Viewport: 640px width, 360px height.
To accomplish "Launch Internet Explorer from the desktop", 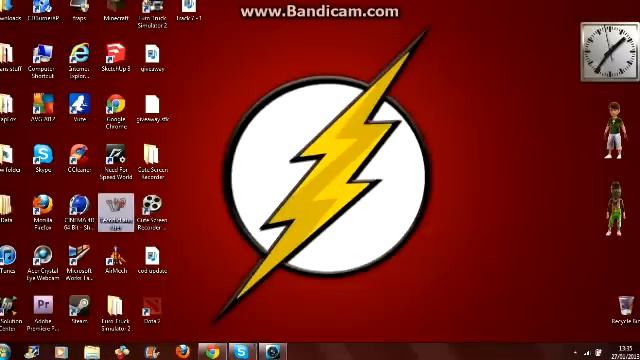I will point(79,61).
